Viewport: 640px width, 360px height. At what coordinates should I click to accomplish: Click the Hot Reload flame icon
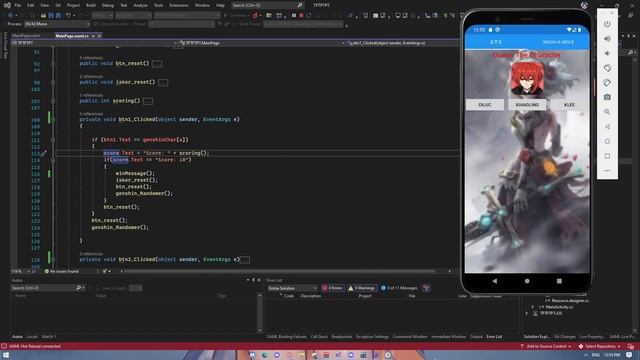click(255, 16)
